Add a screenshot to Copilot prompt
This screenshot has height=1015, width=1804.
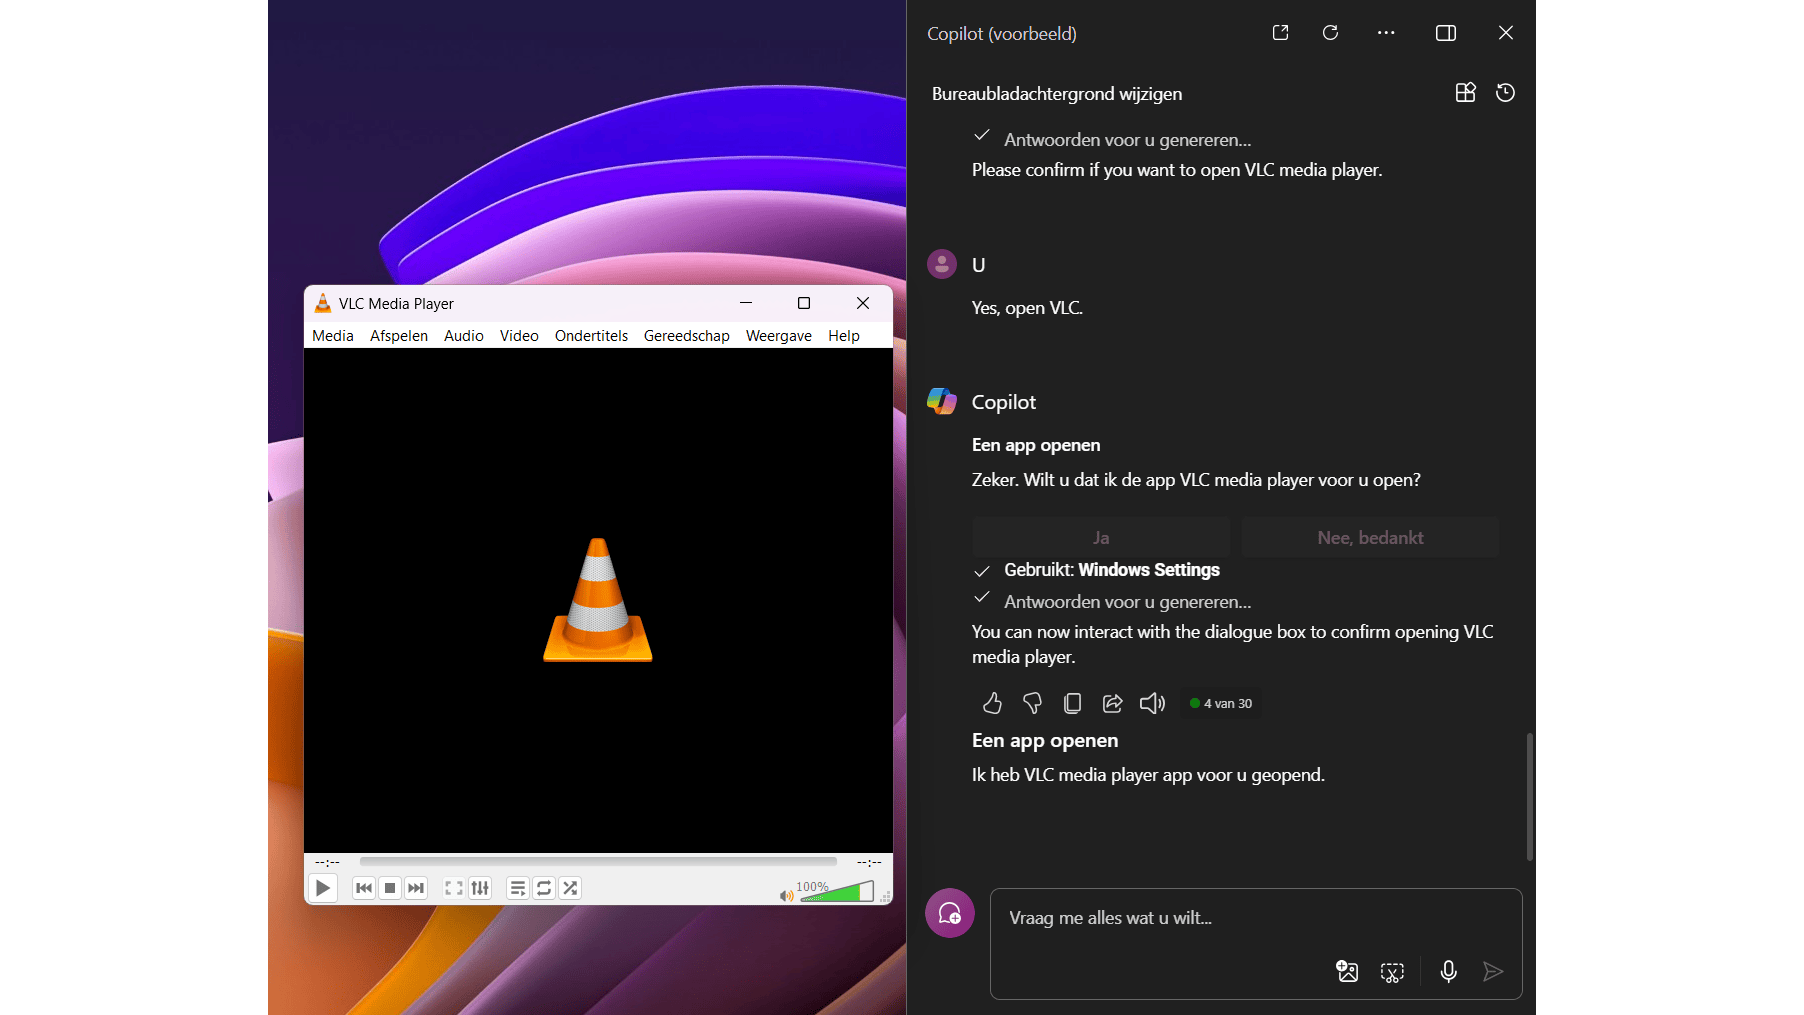(x=1392, y=971)
